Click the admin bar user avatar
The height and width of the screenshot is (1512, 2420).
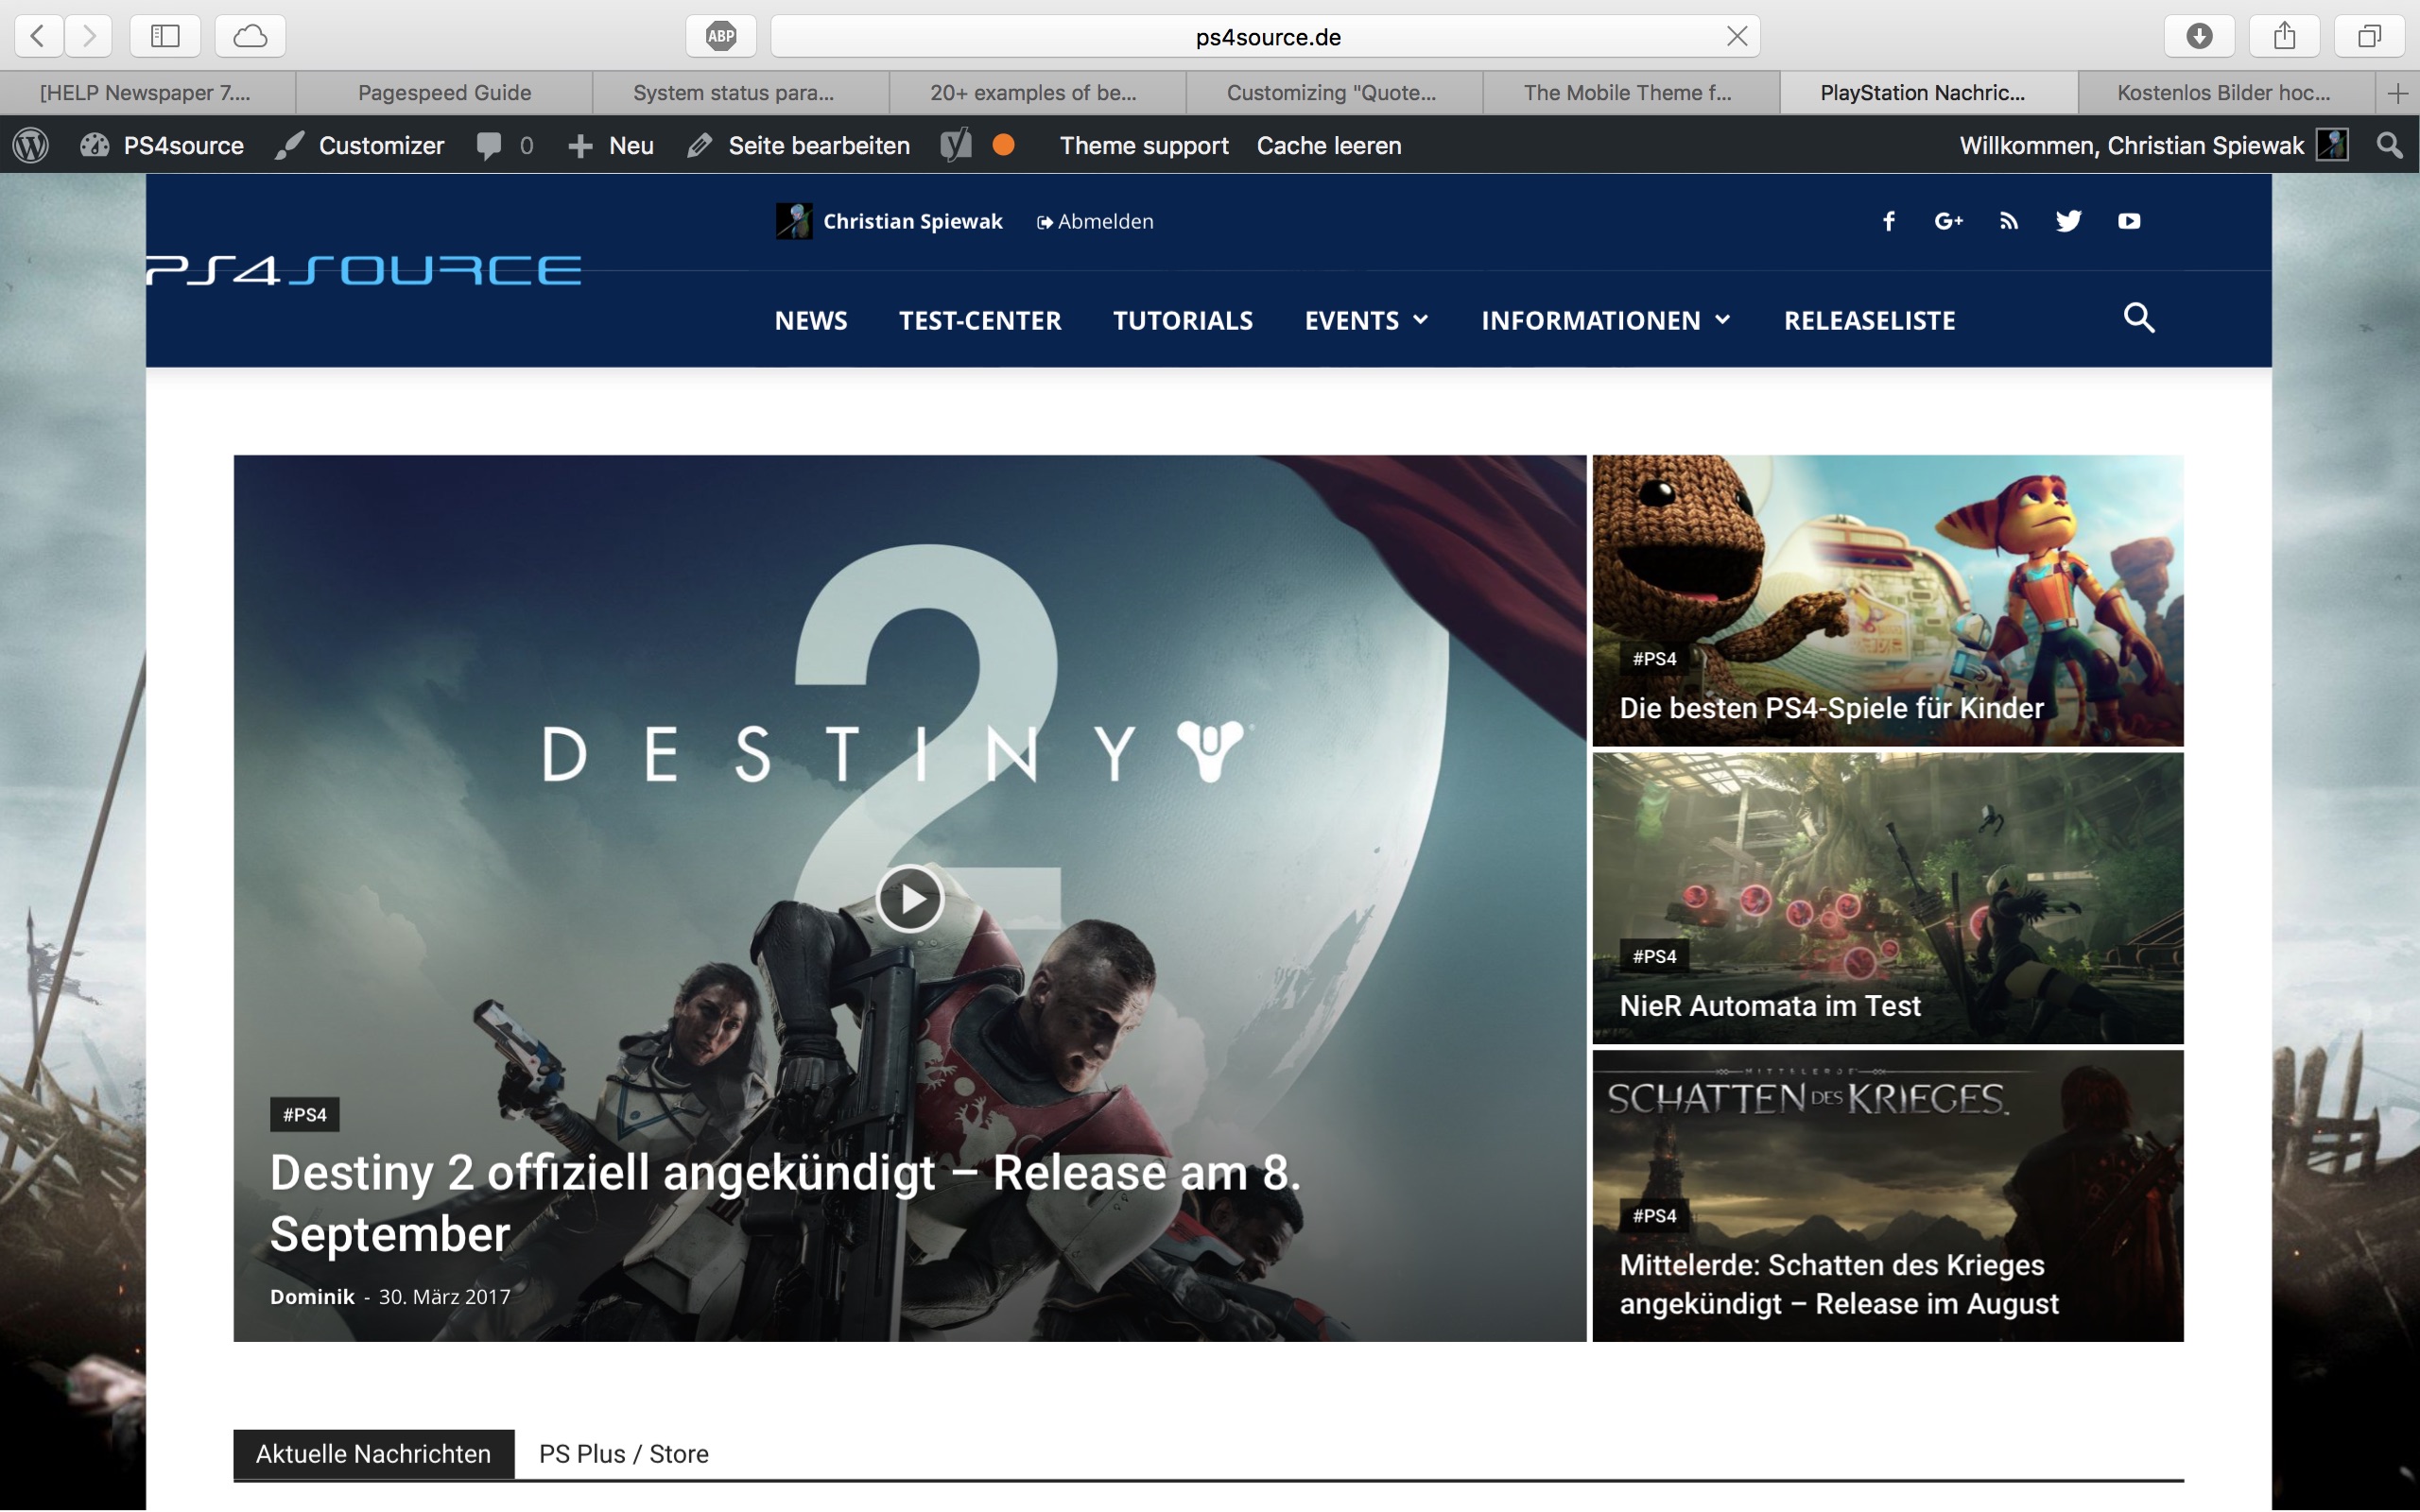pos(2332,145)
